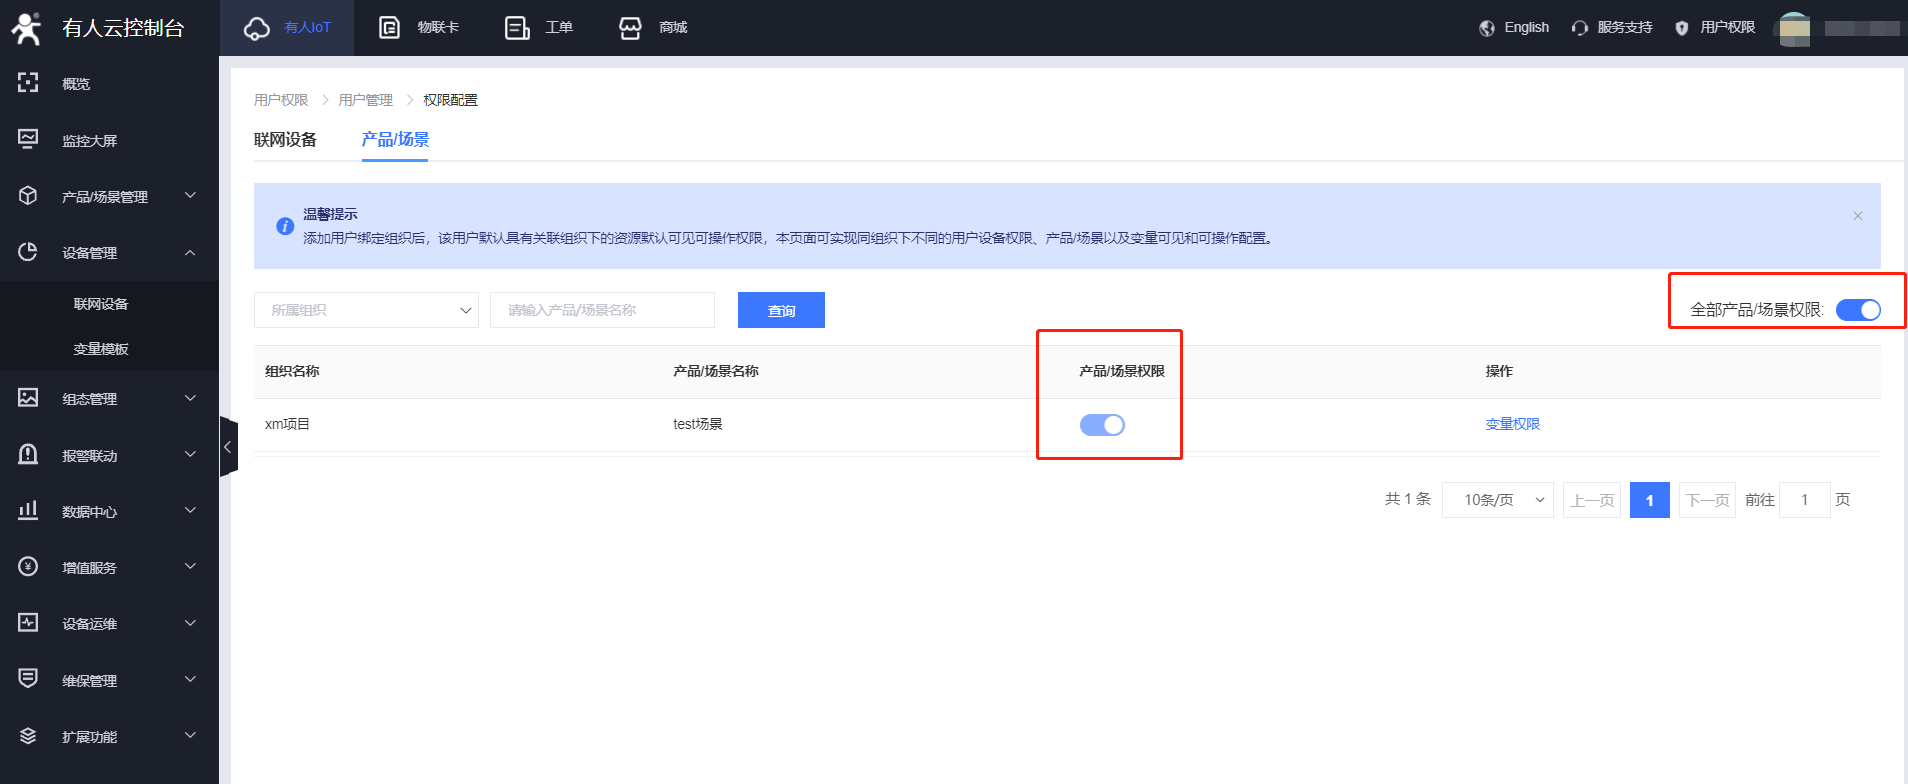Click the 监控大屏 monitor screen icon
This screenshot has width=1908, height=784.
[x=28, y=139]
